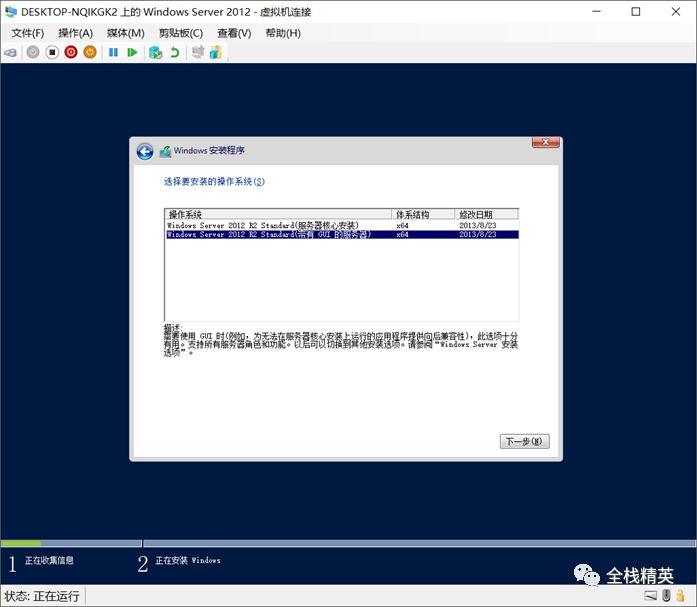The width and height of the screenshot is (697, 607).
Task: Click the x64 cell in the GUI server row
Action: coord(402,234)
